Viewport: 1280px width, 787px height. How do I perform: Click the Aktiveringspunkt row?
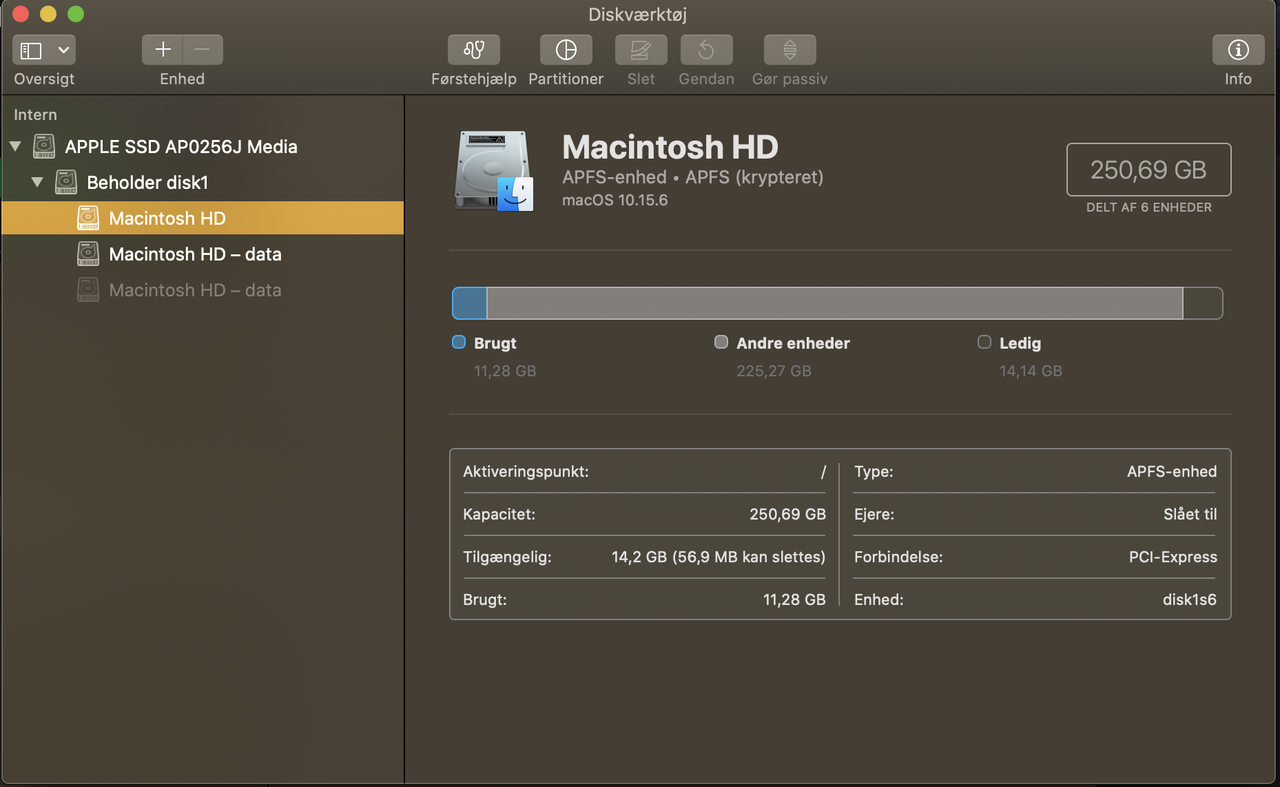click(x=644, y=471)
